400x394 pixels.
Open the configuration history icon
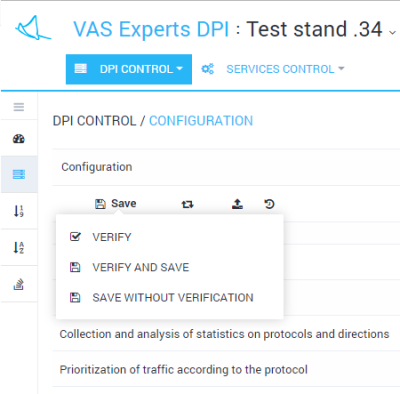coord(269,204)
